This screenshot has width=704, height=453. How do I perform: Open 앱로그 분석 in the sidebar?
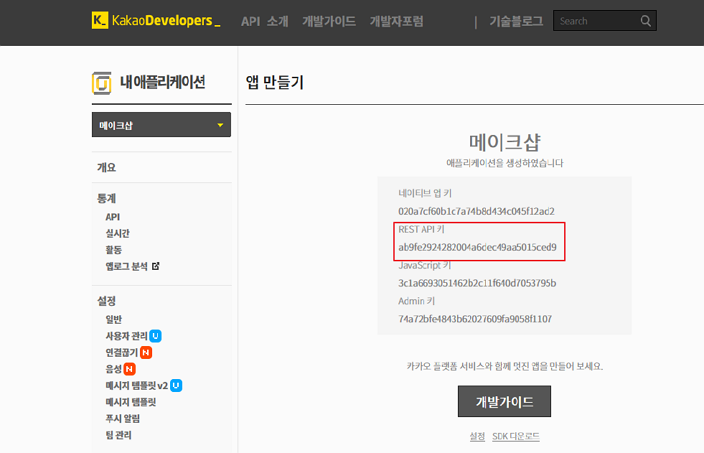[126, 266]
